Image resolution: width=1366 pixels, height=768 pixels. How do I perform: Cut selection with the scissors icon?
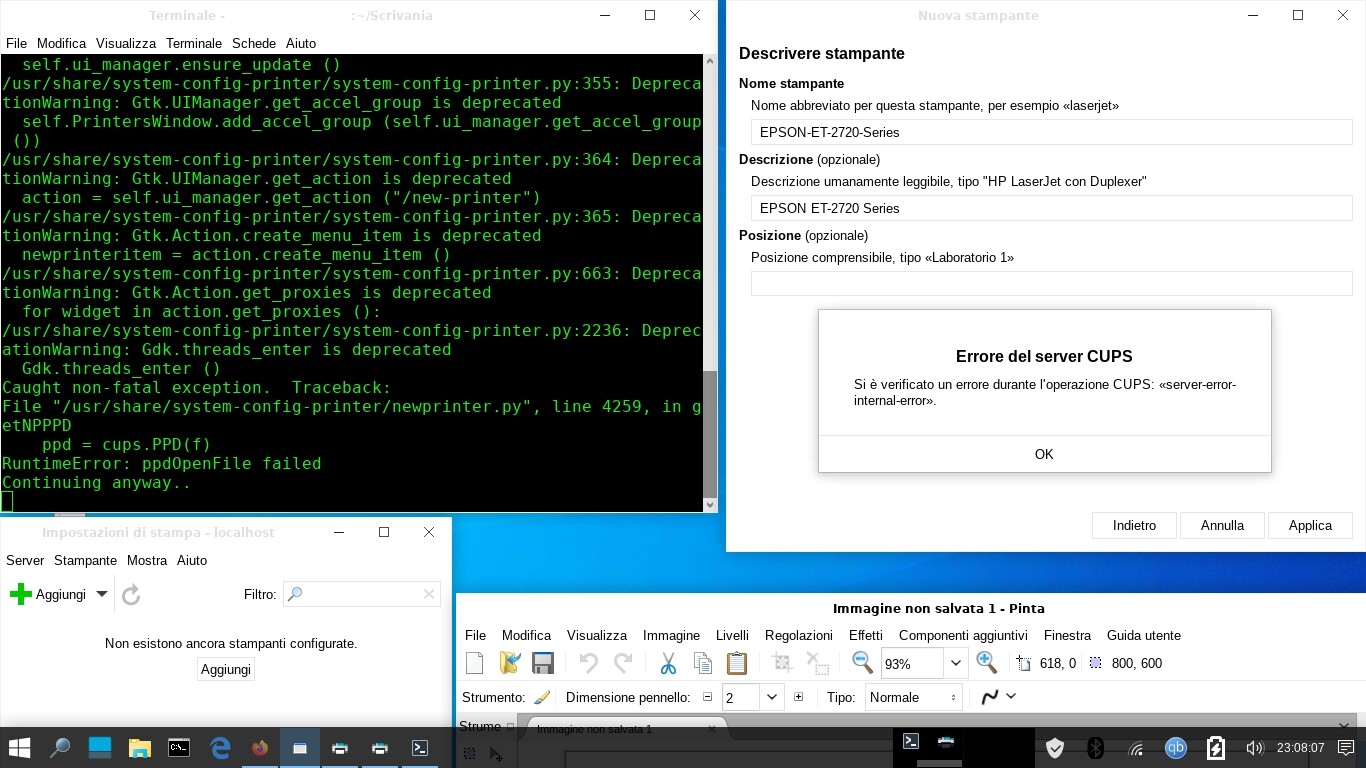pos(667,662)
